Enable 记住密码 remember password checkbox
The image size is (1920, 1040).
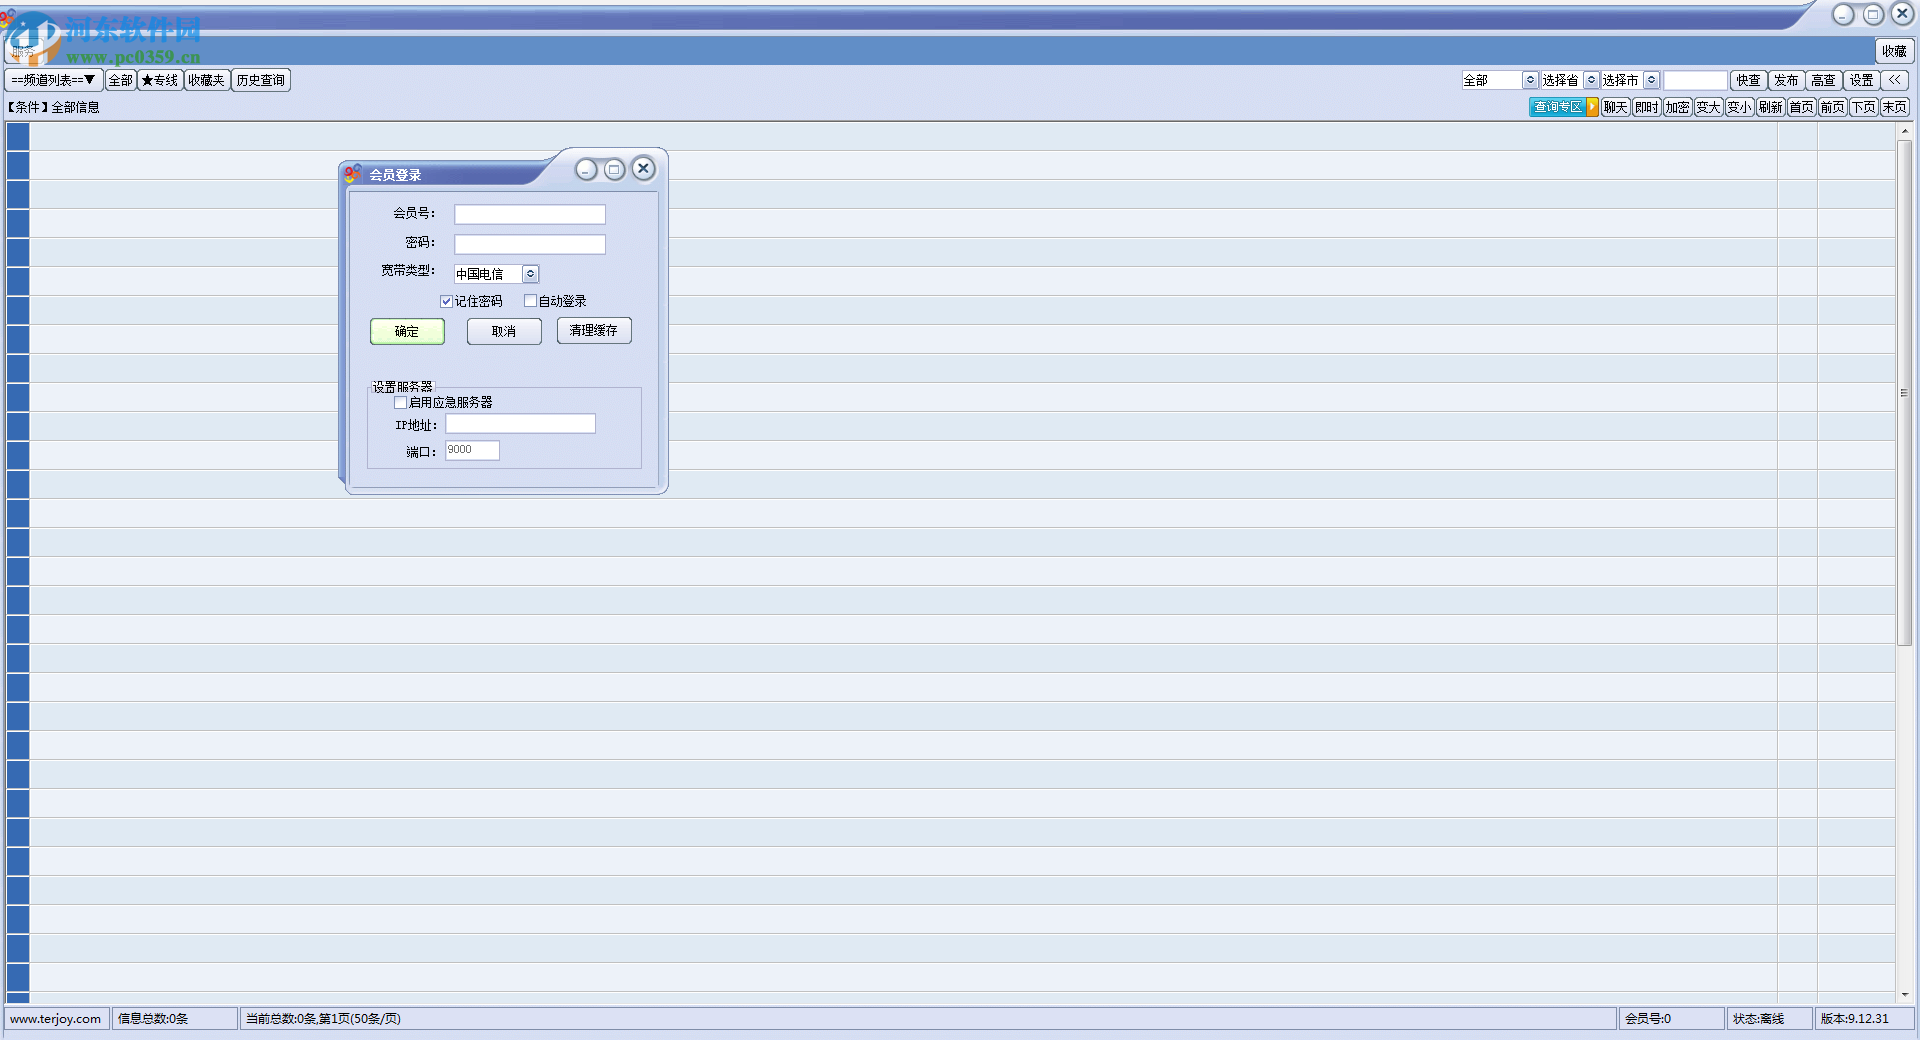tap(446, 301)
